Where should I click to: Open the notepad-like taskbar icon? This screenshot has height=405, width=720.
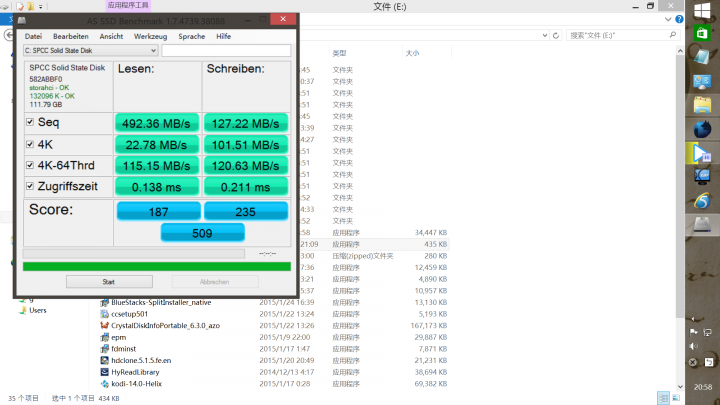click(x=702, y=57)
